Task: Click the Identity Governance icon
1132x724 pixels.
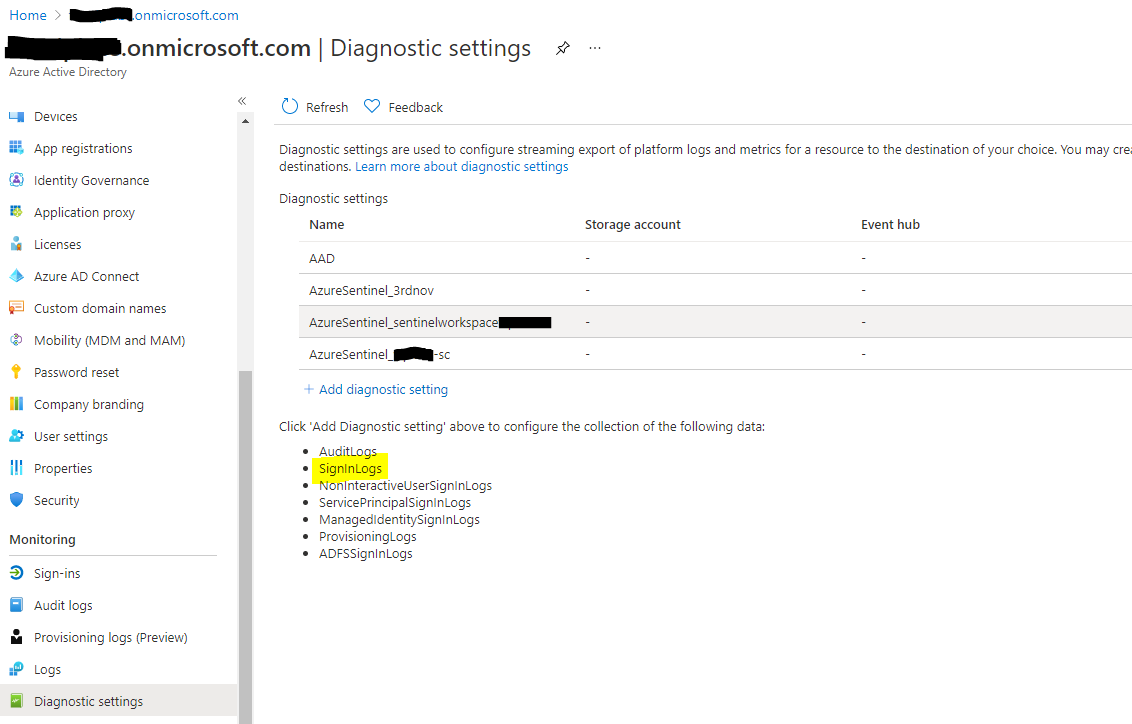Action: pyautogui.click(x=16, y=180)
